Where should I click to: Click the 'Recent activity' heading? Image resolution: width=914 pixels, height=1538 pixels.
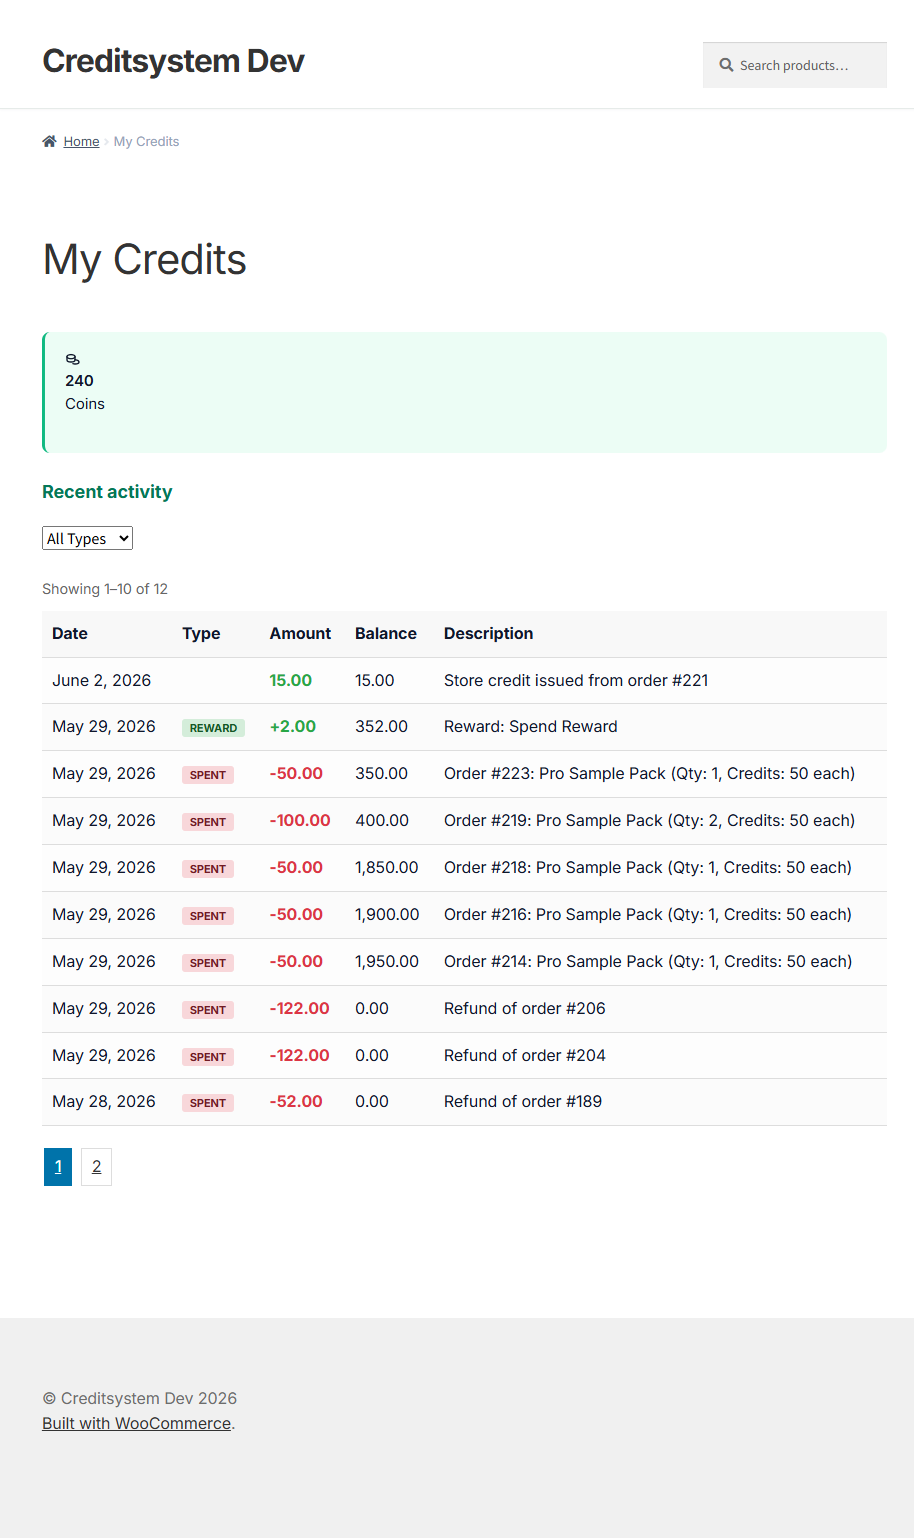107,492
